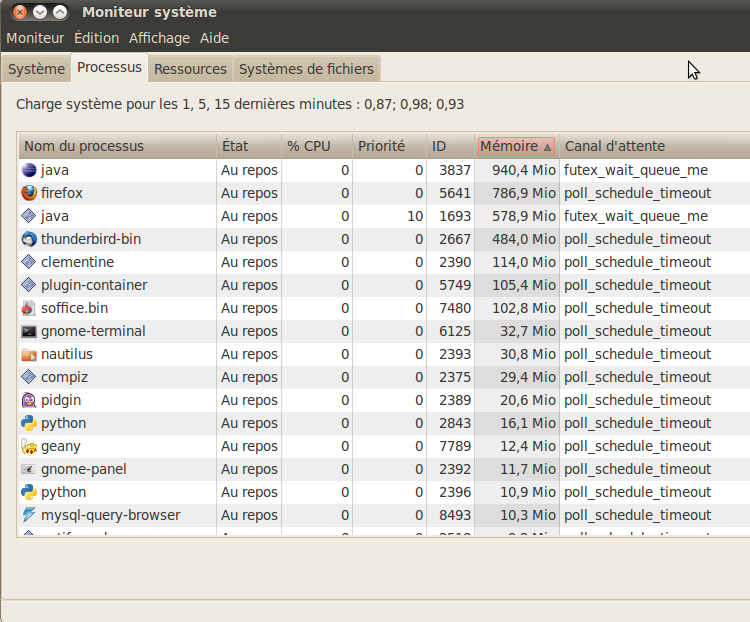The image size is (750, 622).
Task: Click the 32,7 Mio memory value
Action: (528, 331)
